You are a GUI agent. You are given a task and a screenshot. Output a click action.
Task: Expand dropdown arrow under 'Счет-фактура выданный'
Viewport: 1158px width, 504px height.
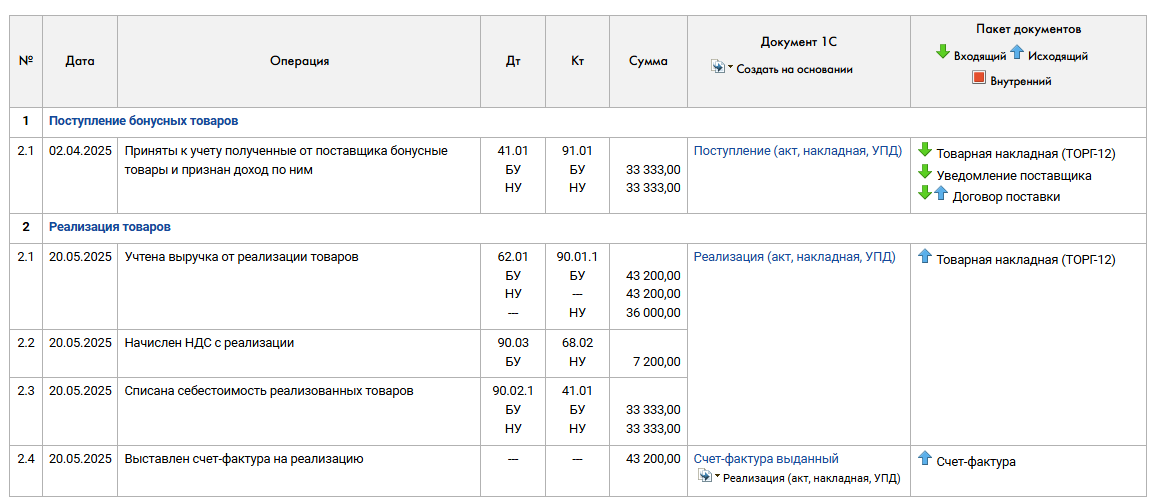(x=716, y=477)
